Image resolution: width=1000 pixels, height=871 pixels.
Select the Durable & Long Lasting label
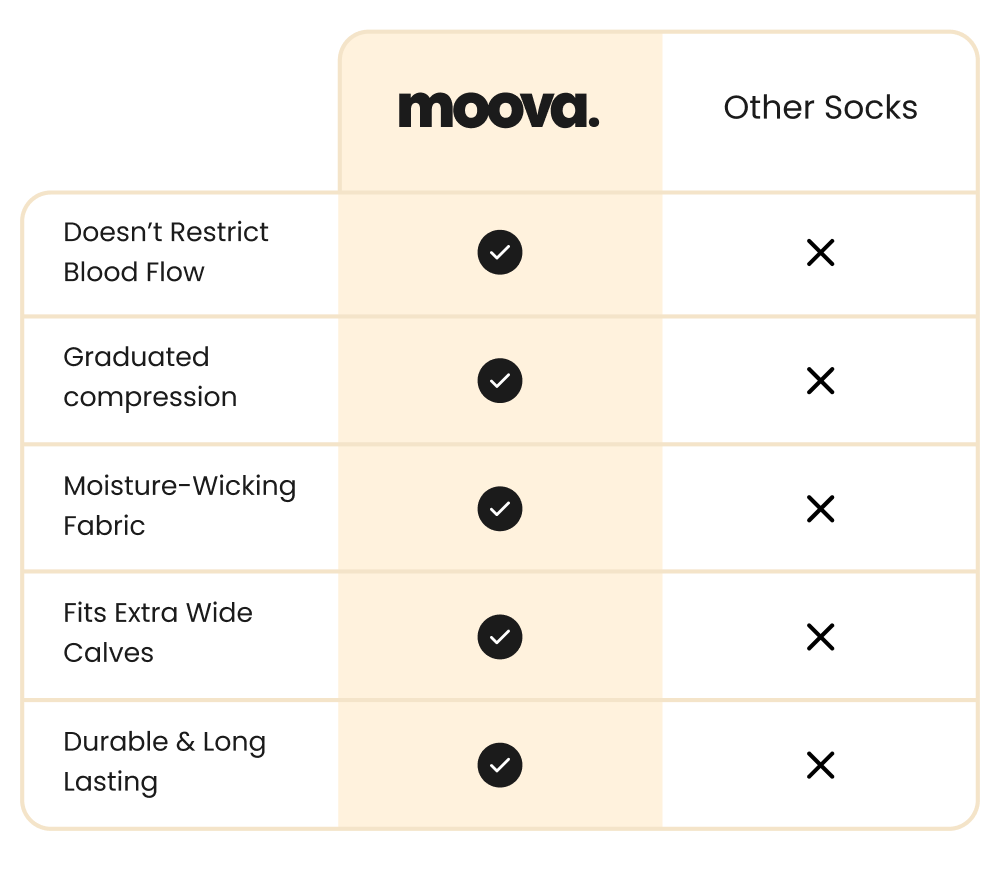165,762
